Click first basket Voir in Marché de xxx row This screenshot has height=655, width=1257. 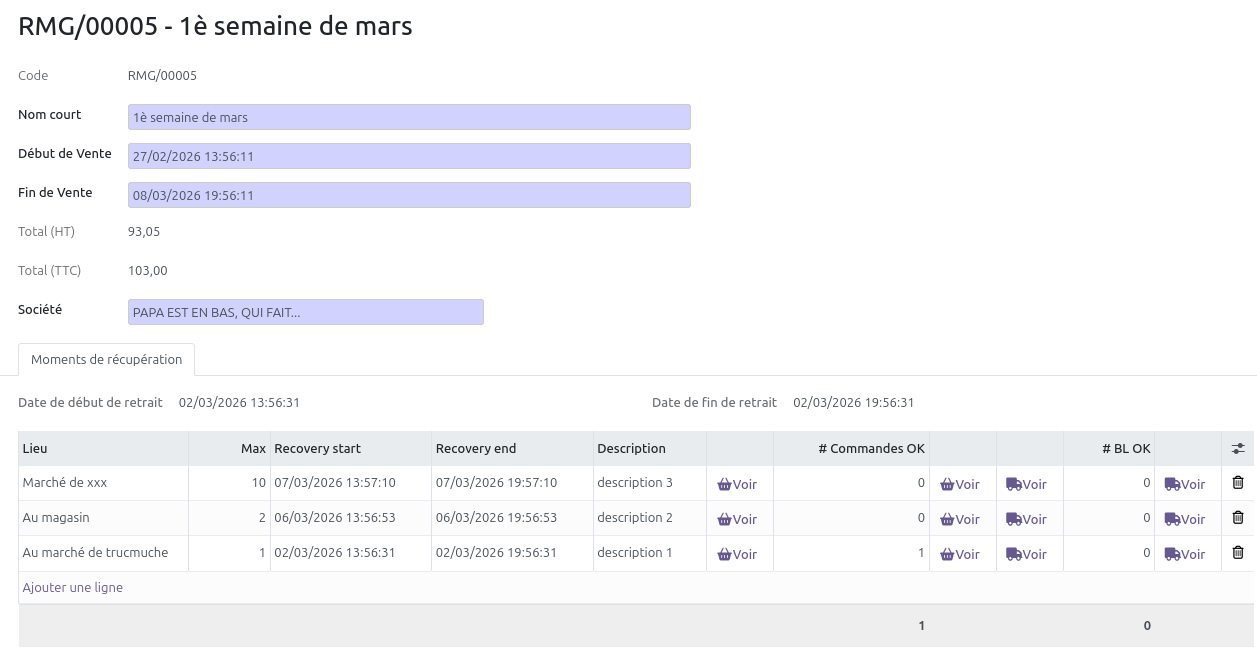click(738, 484)
